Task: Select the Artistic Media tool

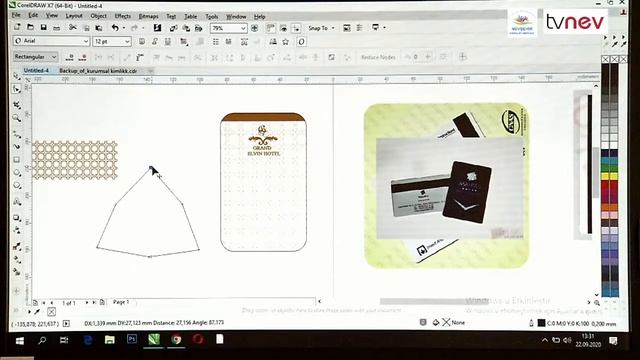Action: tap(17, 146)
